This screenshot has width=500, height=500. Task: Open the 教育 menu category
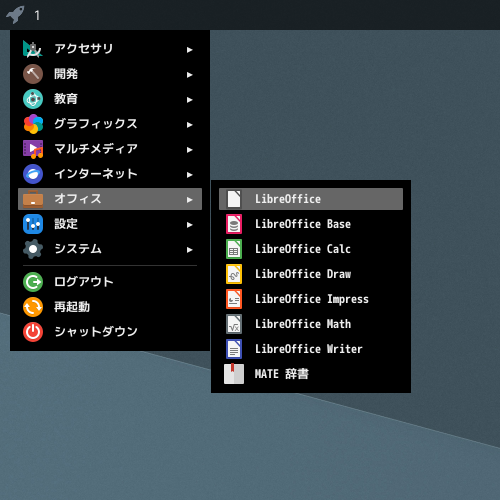coord(110,99)
